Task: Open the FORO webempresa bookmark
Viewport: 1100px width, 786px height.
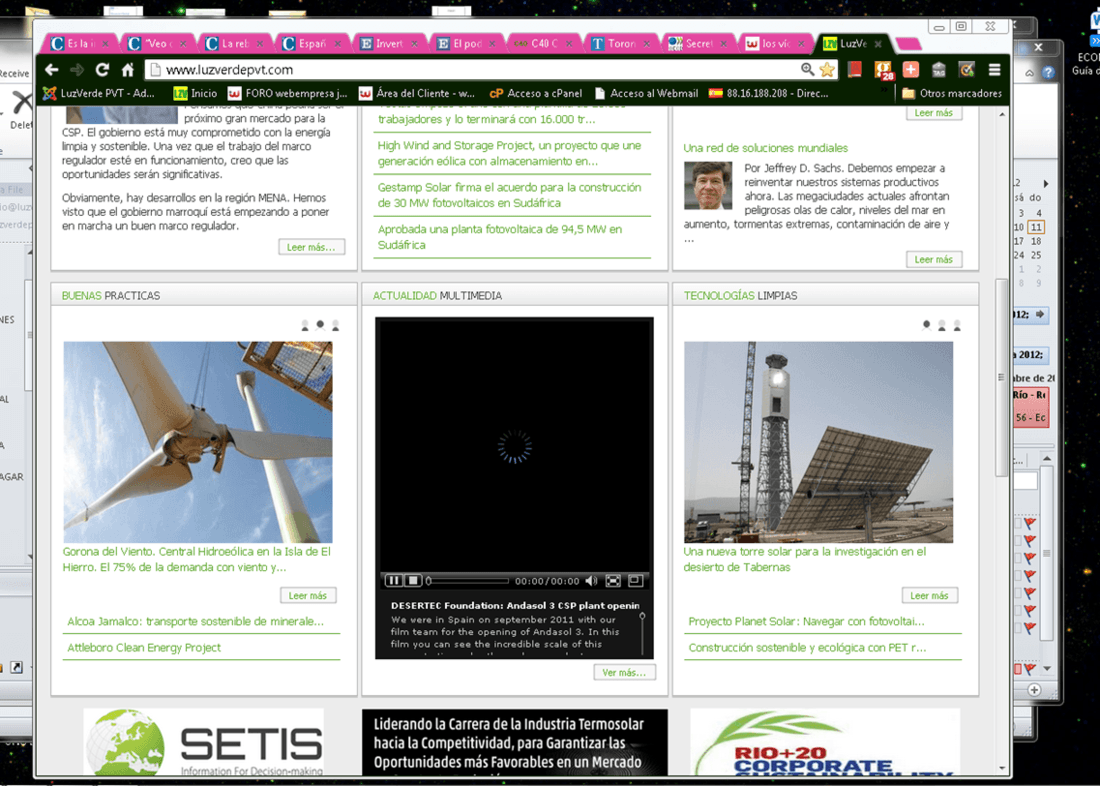Action: 288,93
